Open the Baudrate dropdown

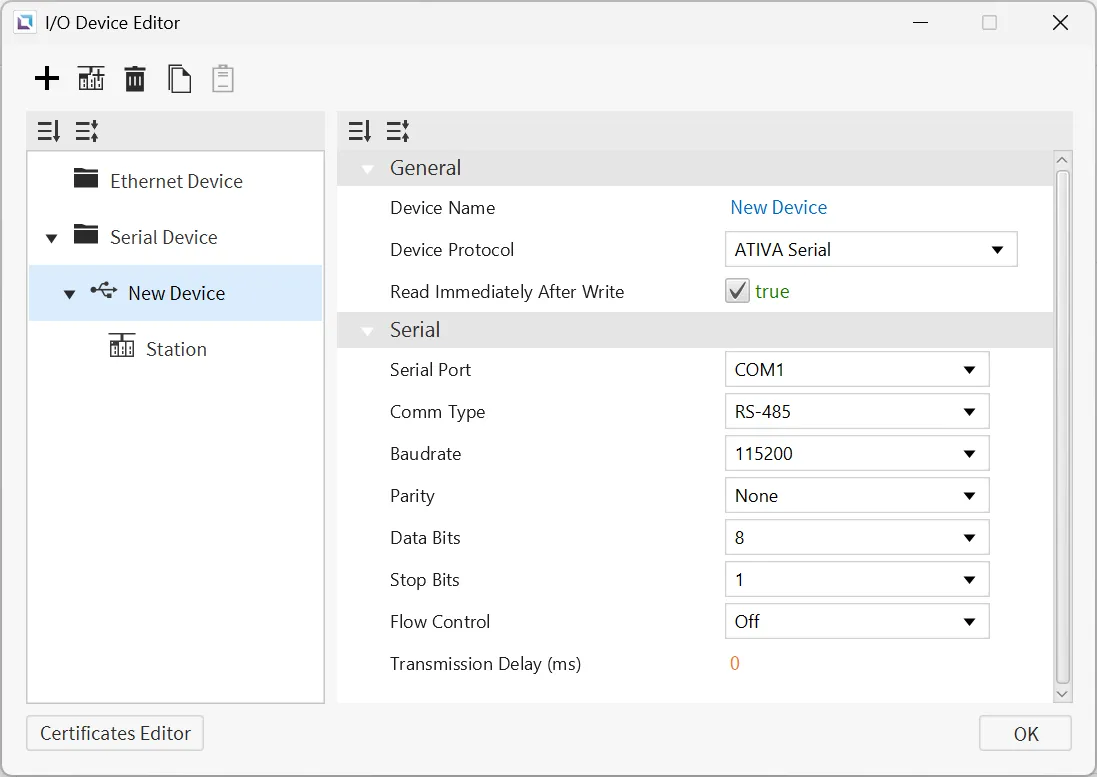[856, 454]
